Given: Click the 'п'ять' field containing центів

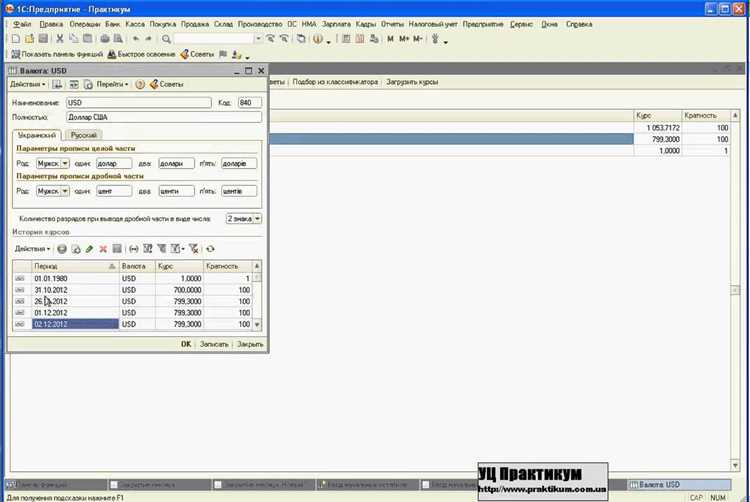Looking at the screenshot, I should click(239, 191).
